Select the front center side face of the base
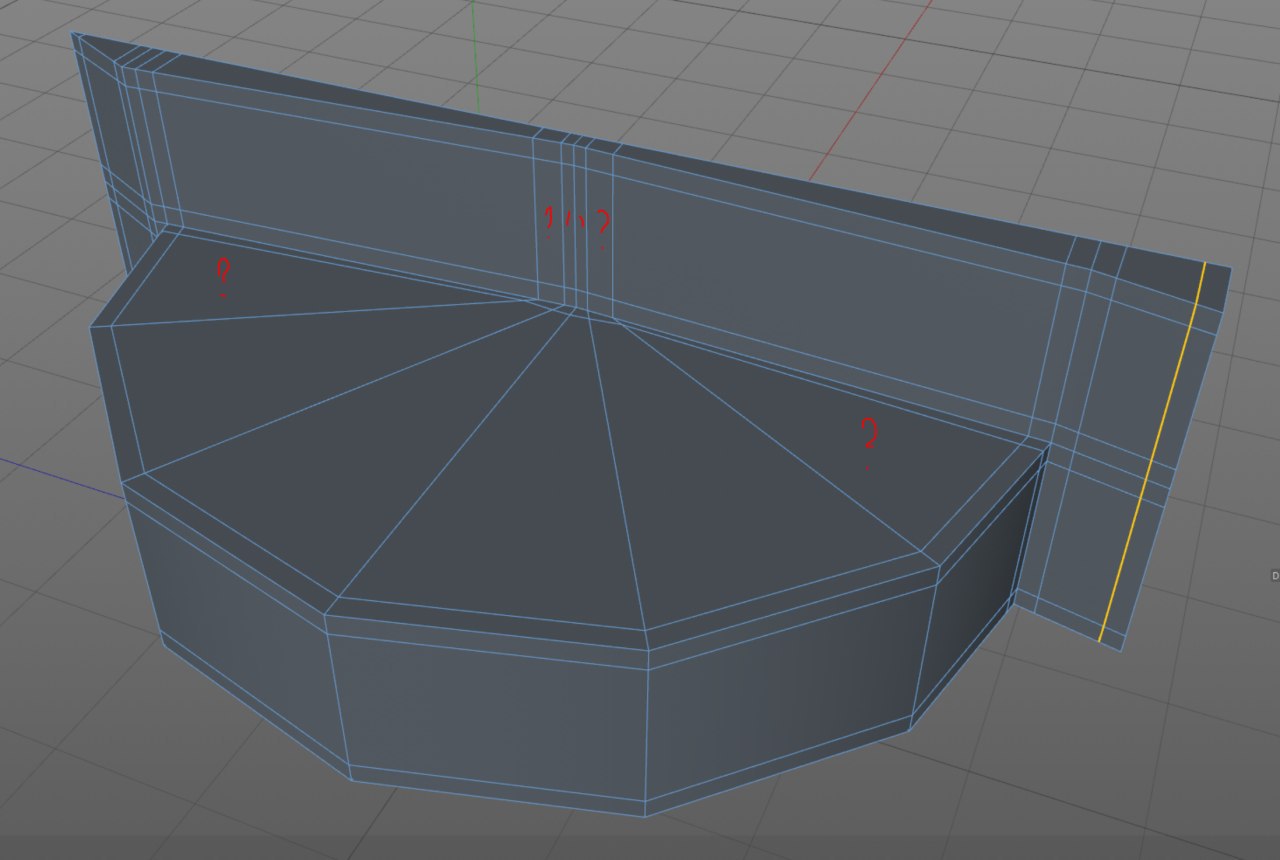 495,715
